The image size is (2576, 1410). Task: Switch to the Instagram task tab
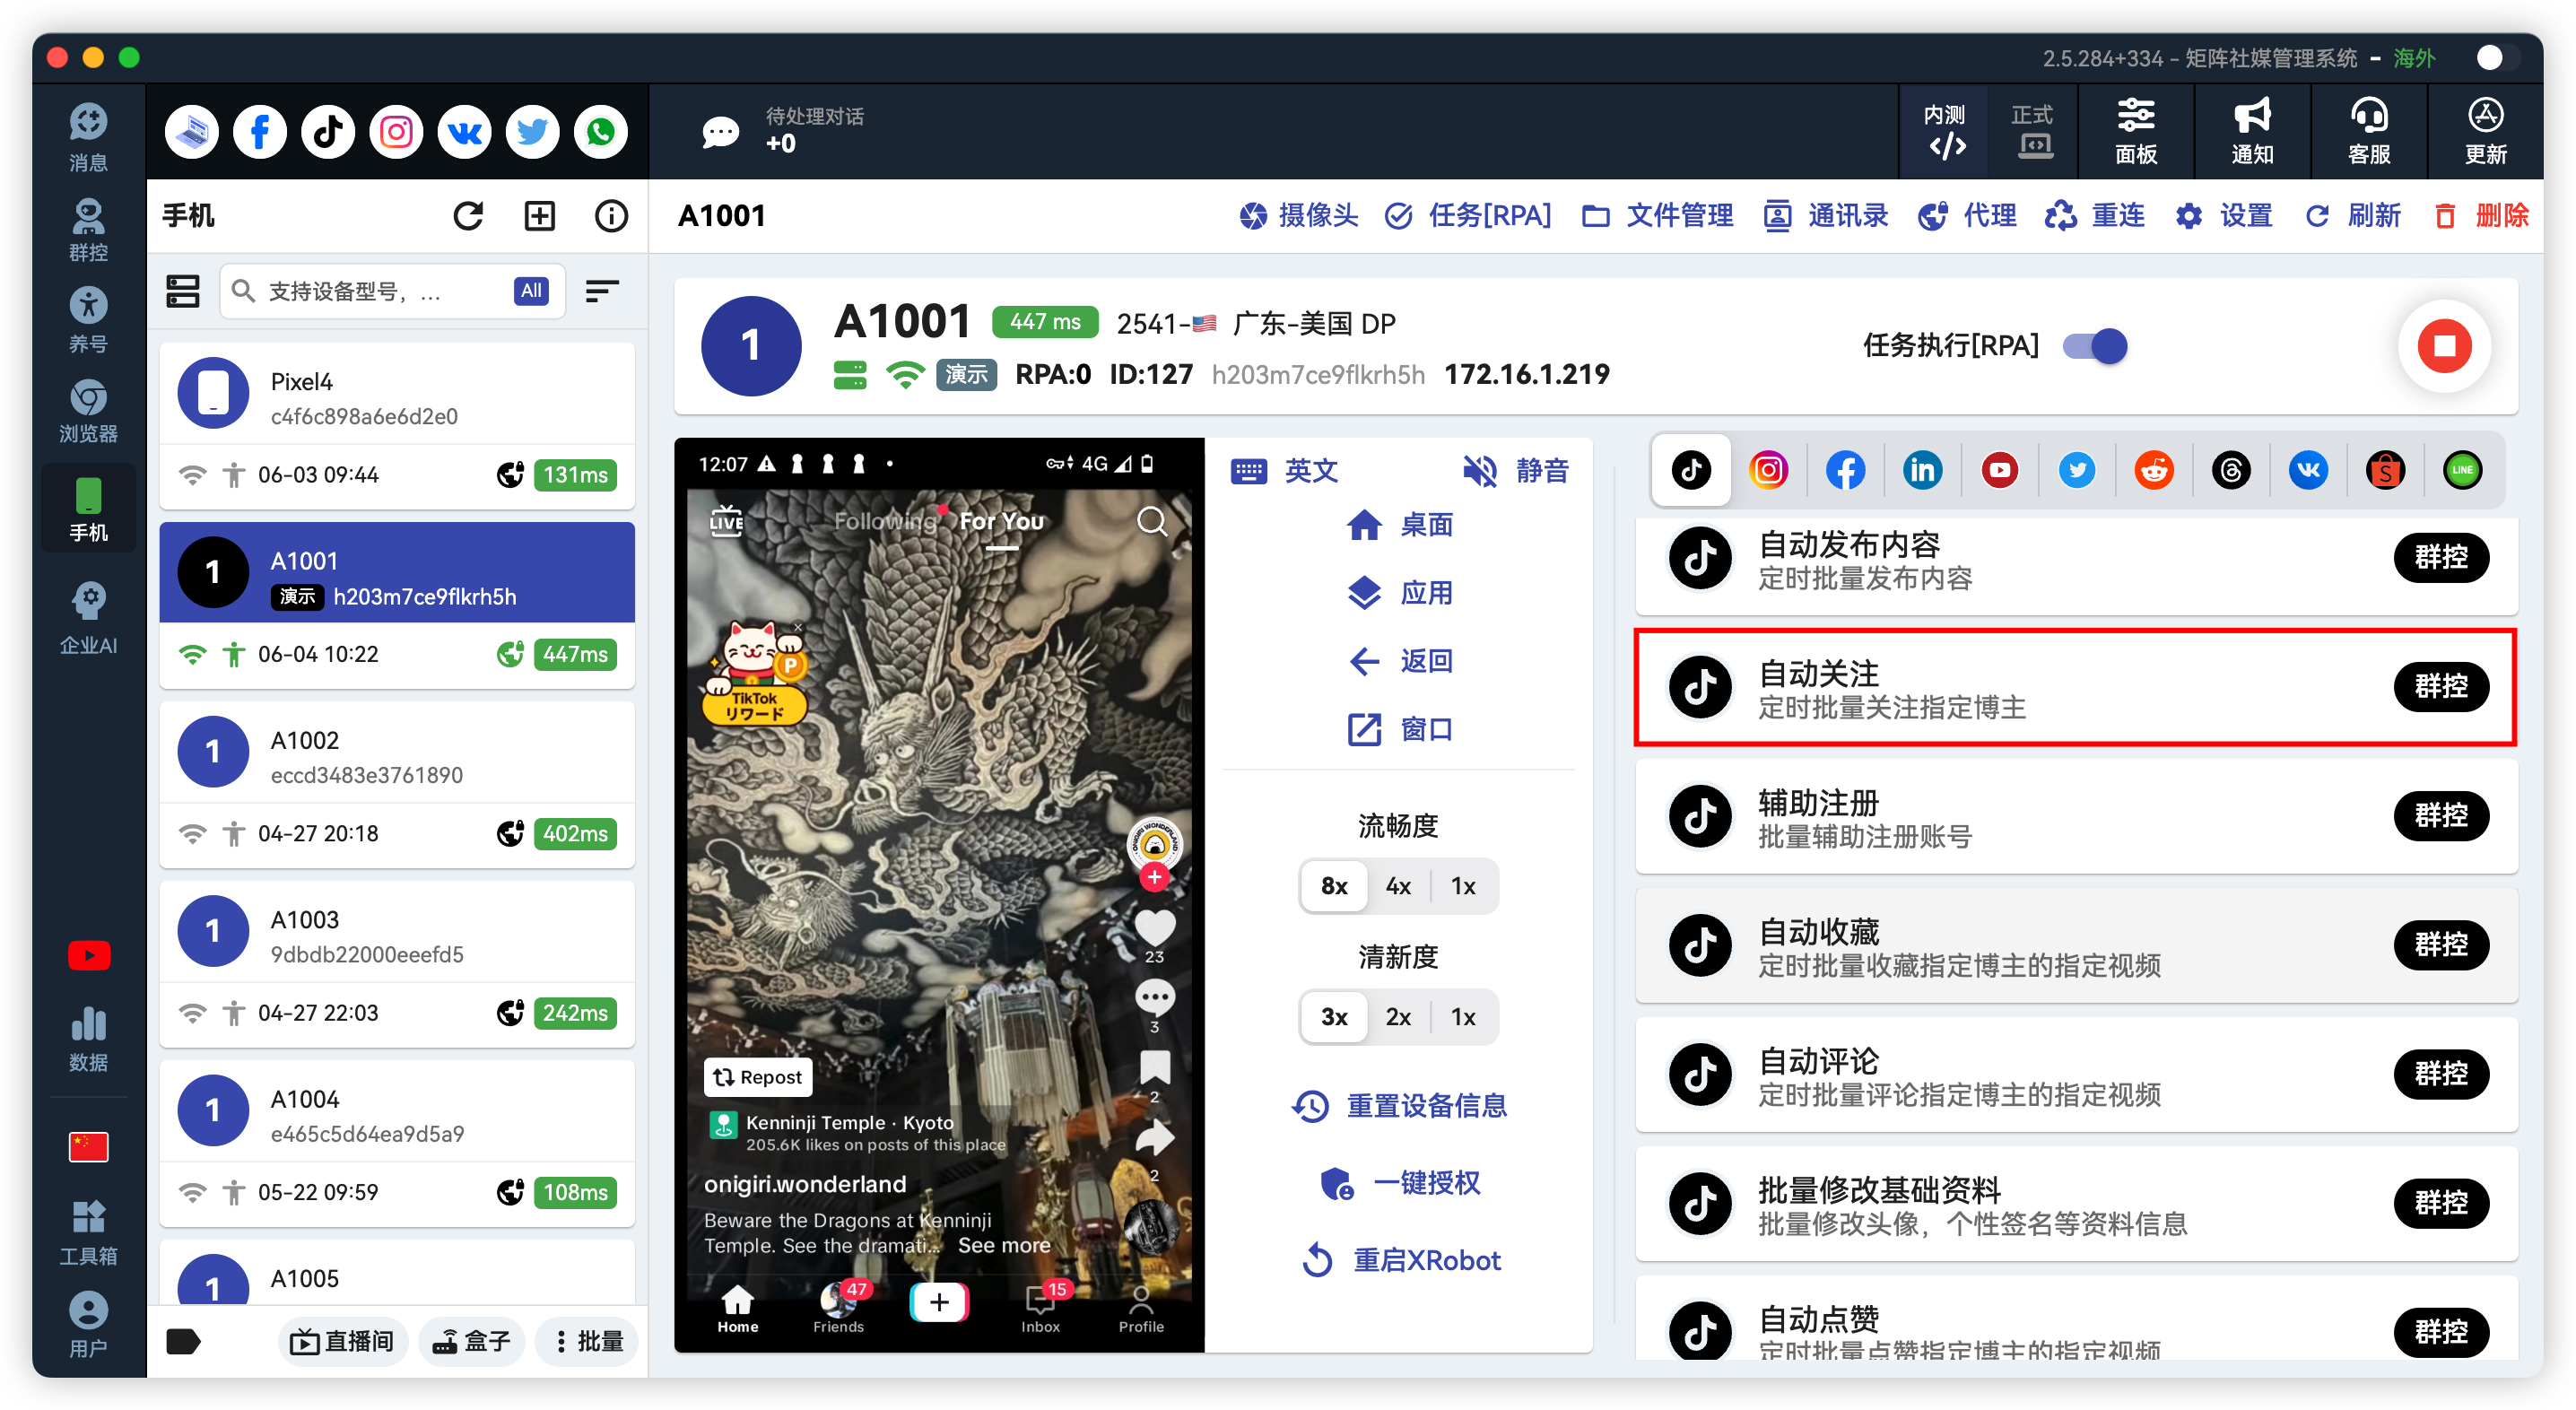point(1768,470)
